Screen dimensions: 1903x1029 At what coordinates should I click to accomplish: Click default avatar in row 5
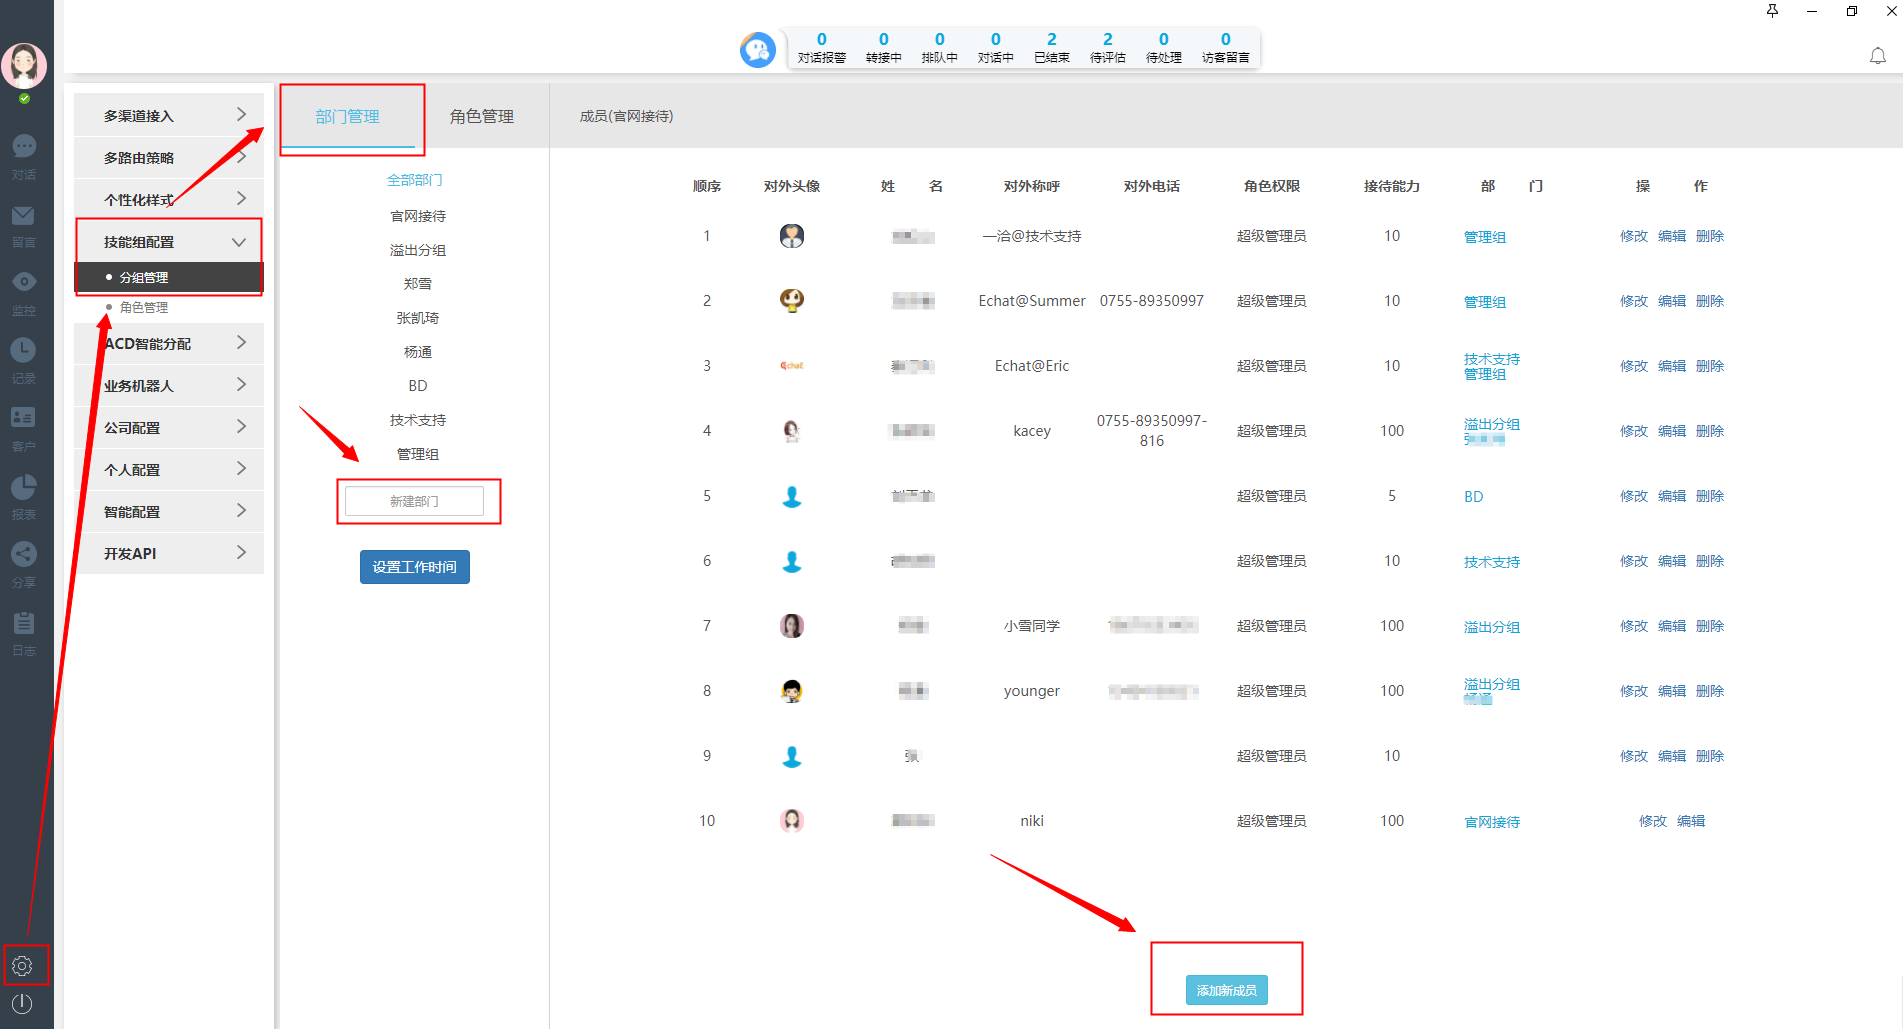792,496
